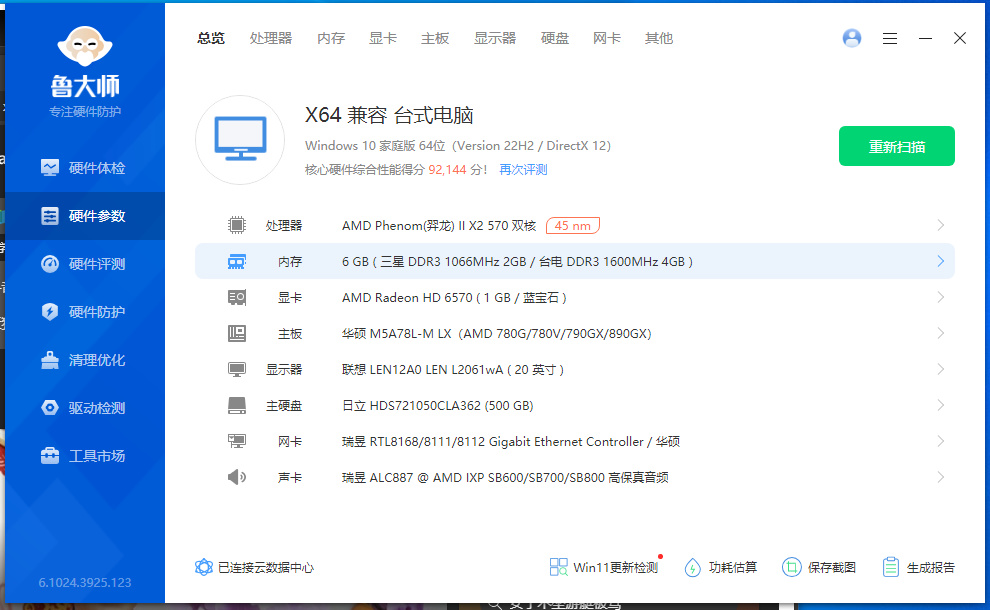Click the 主硬盘 hard drive icon

click(x=237, y=405)
